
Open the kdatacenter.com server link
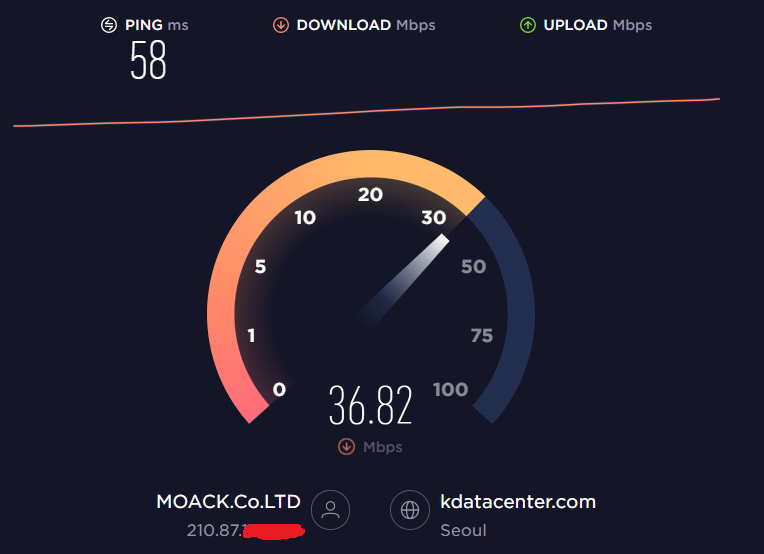(x=518, y=502)
